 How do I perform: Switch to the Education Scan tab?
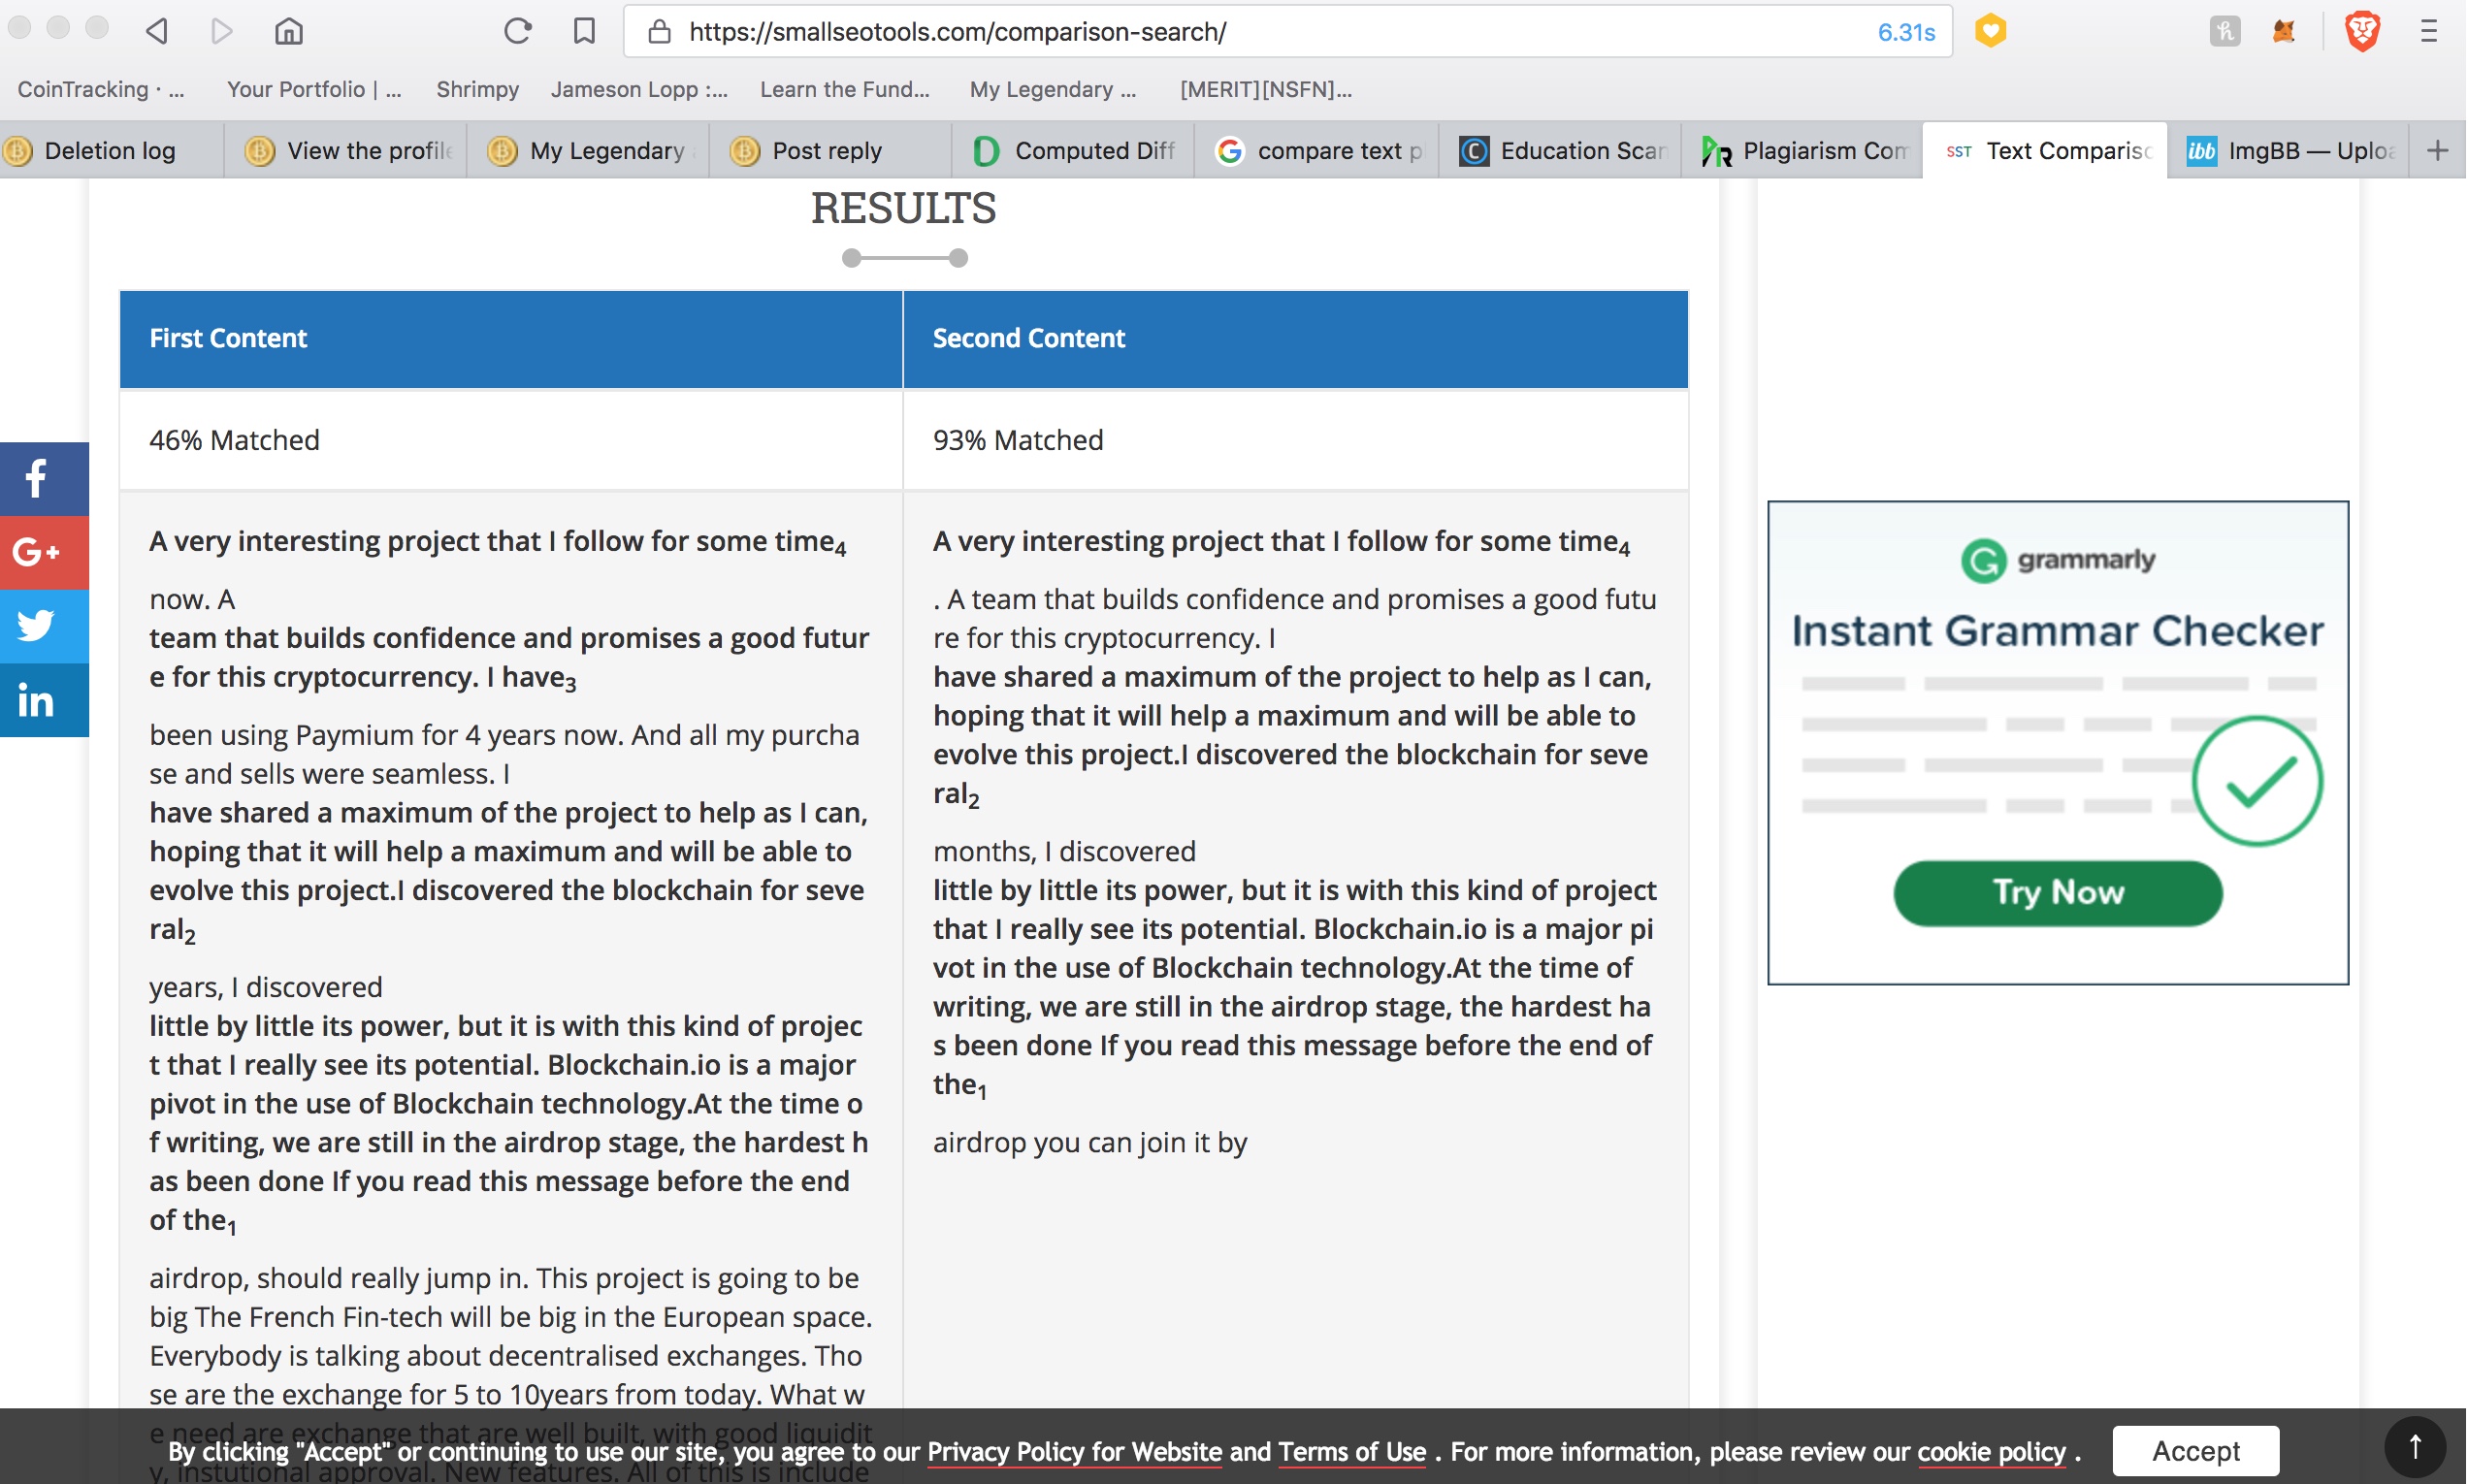click(1560, 150)
